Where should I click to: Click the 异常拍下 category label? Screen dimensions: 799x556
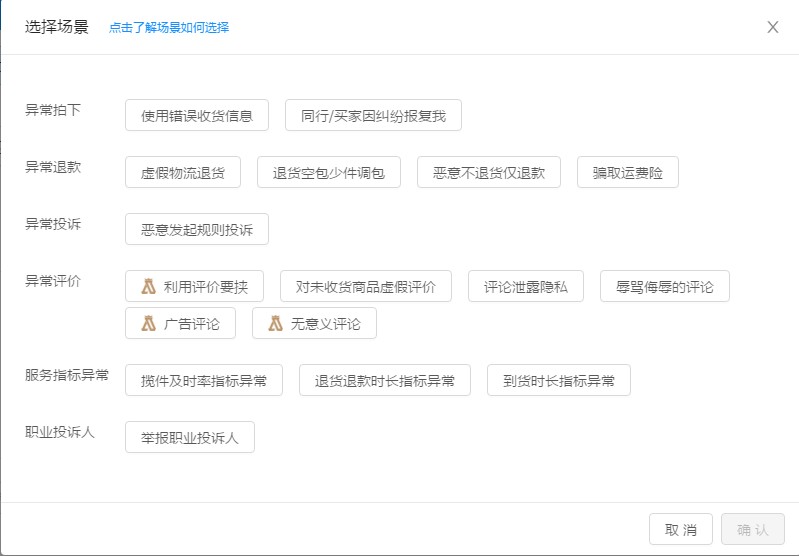[53, 110]
